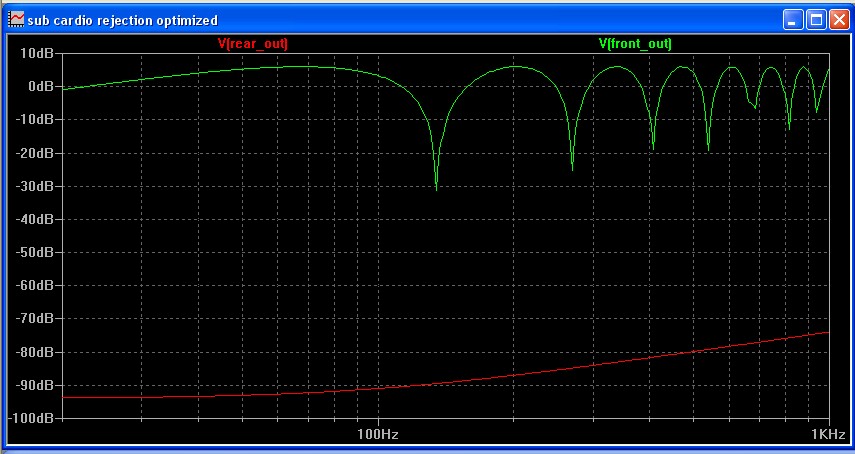Image resolution: width=855 pixels, height=454 pixels.
Task: Click the V(front_out) trace label
Action: coord(635,44)
